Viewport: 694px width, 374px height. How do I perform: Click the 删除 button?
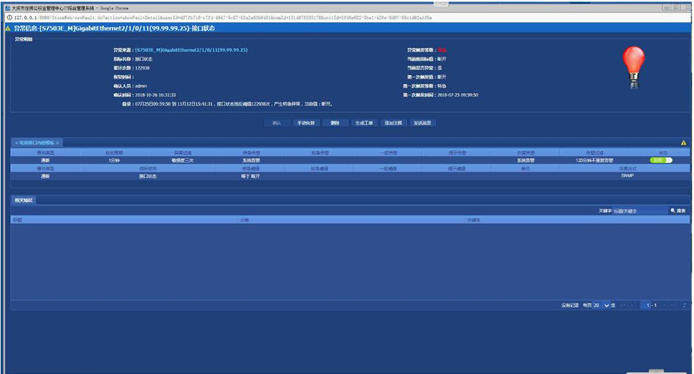coord(335,123)
